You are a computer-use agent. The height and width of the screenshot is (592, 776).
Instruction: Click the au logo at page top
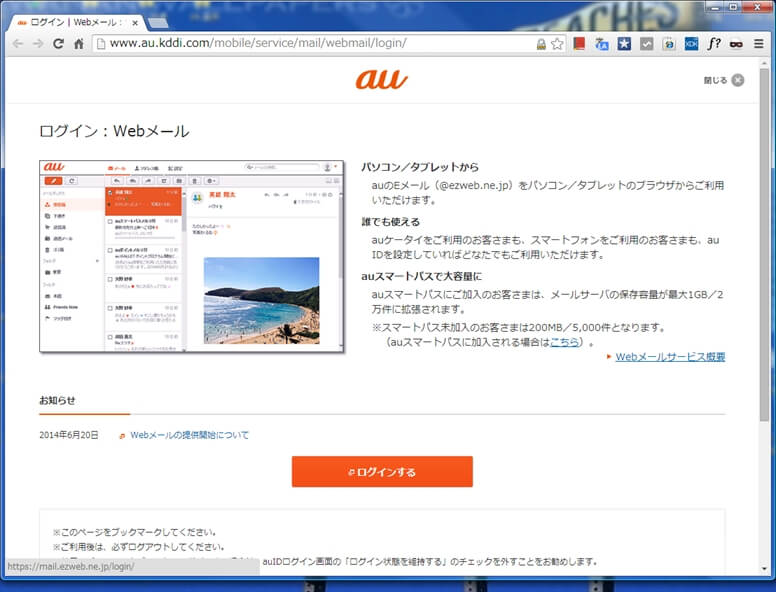(381, 80)
